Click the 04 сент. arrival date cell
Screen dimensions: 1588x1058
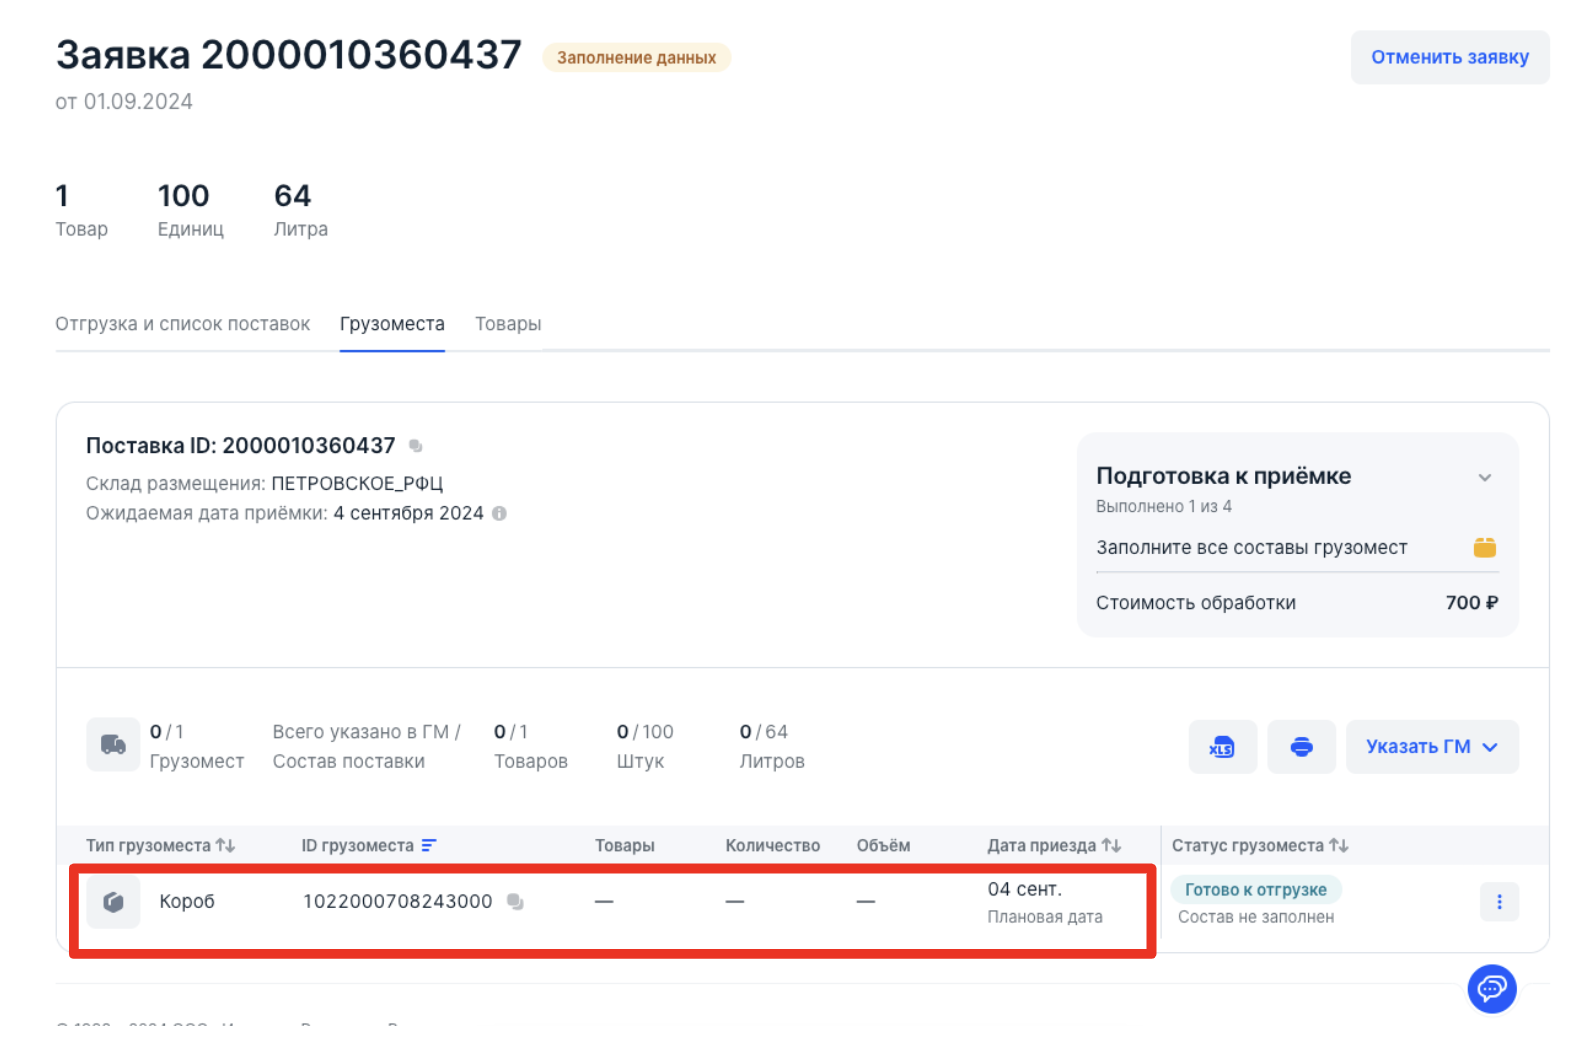click(1025, 889)
